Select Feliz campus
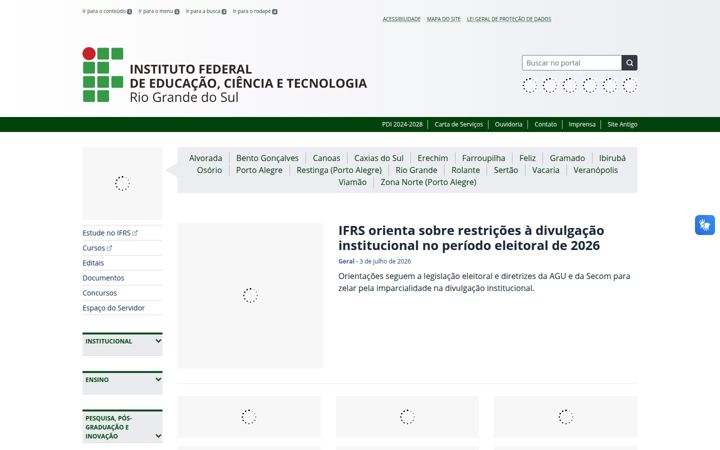Viewport: 720px width, 450px height. click(x=528, y=158)
